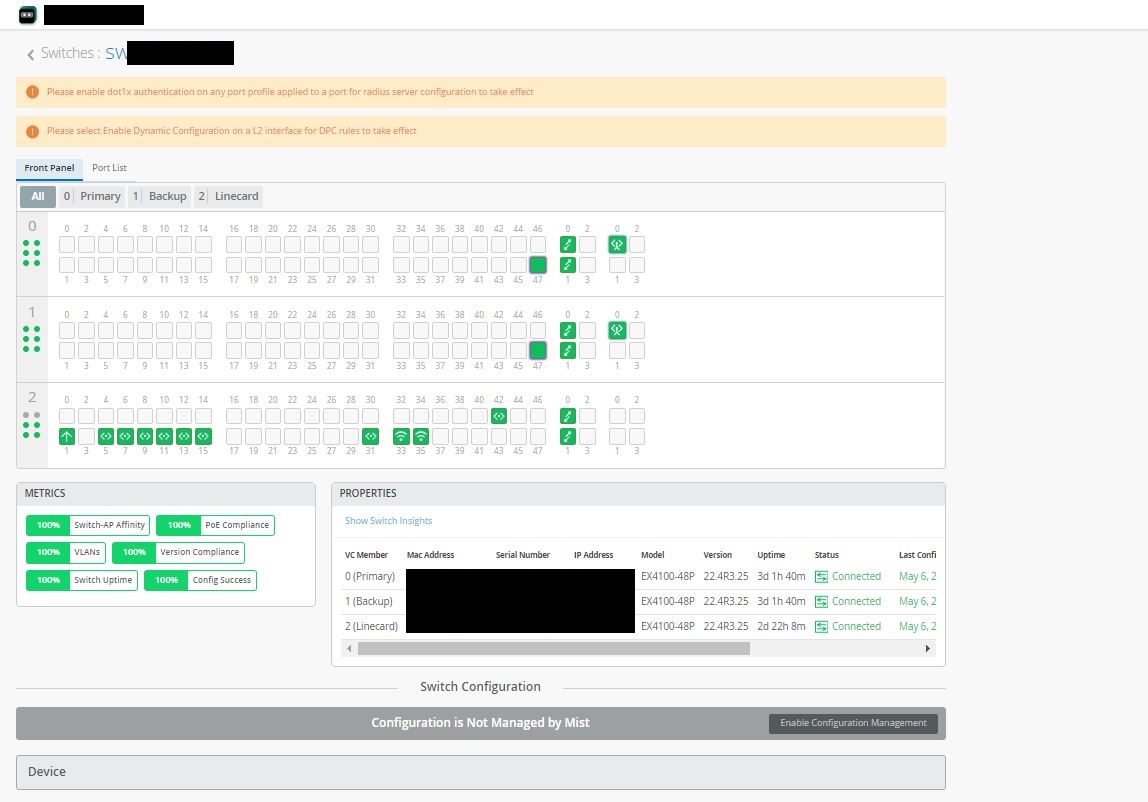Filter front panel by All members

[38, 197]
